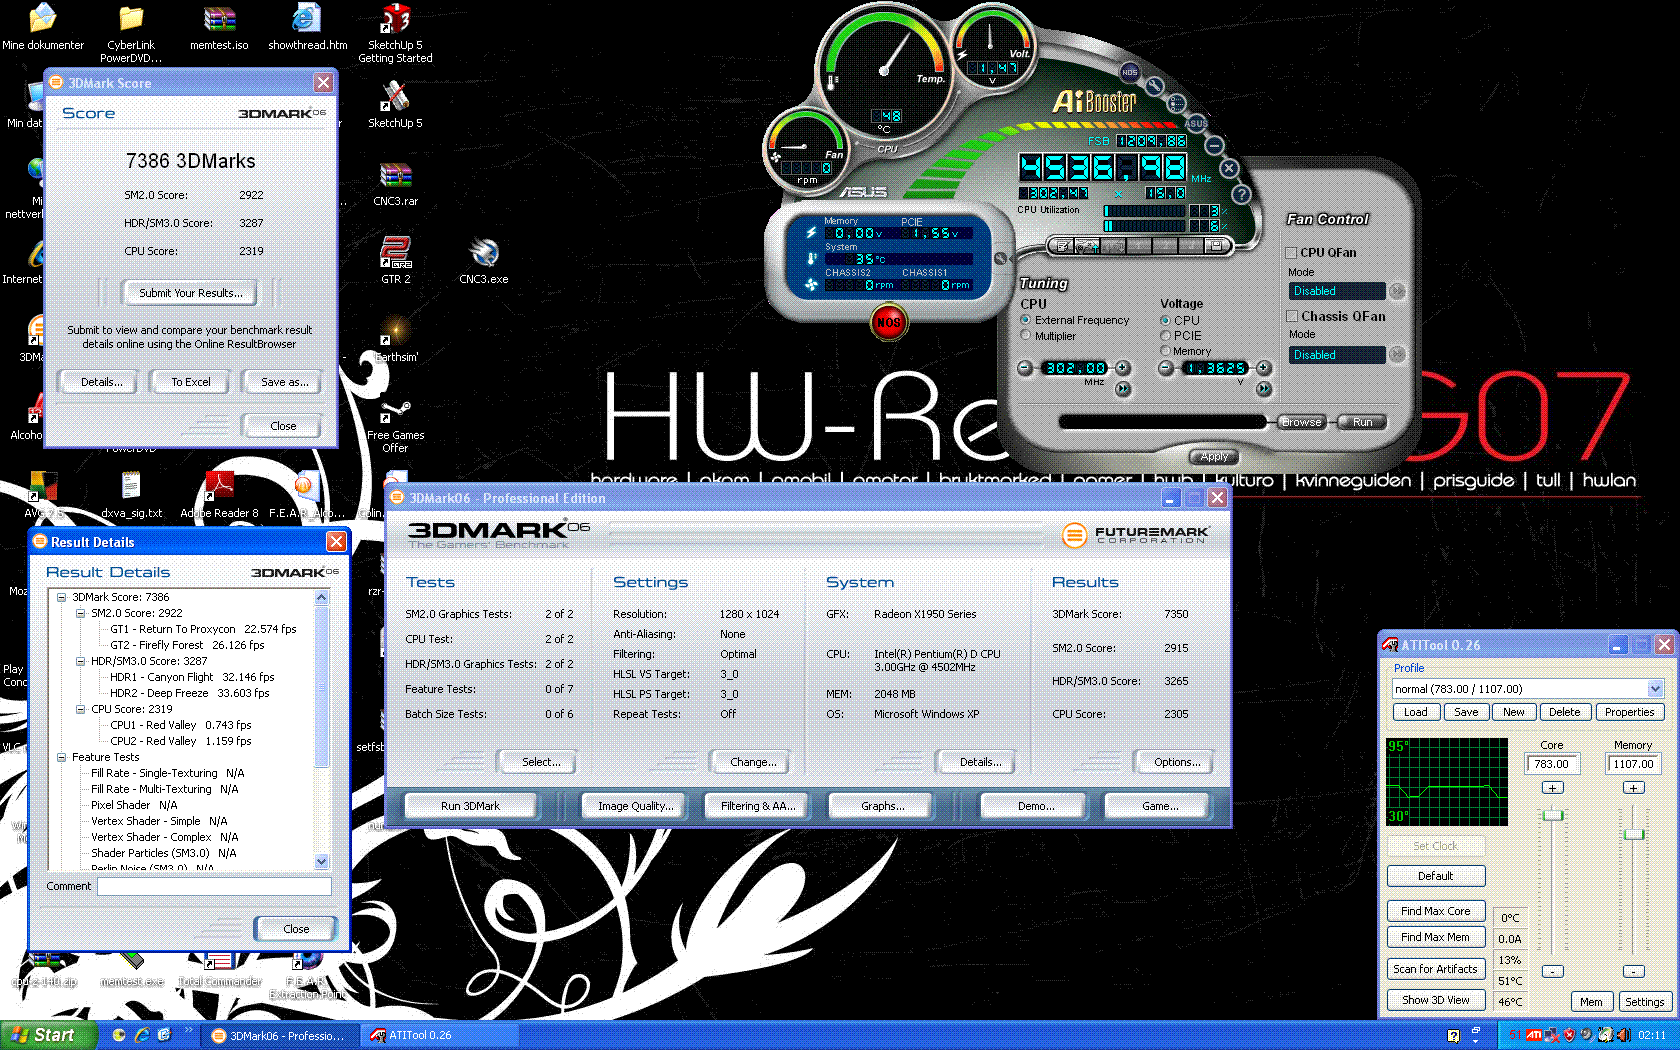Select CPU voltage radio button
The width and height of the screenshot is (1680, 1050).
pos(1165,320)
